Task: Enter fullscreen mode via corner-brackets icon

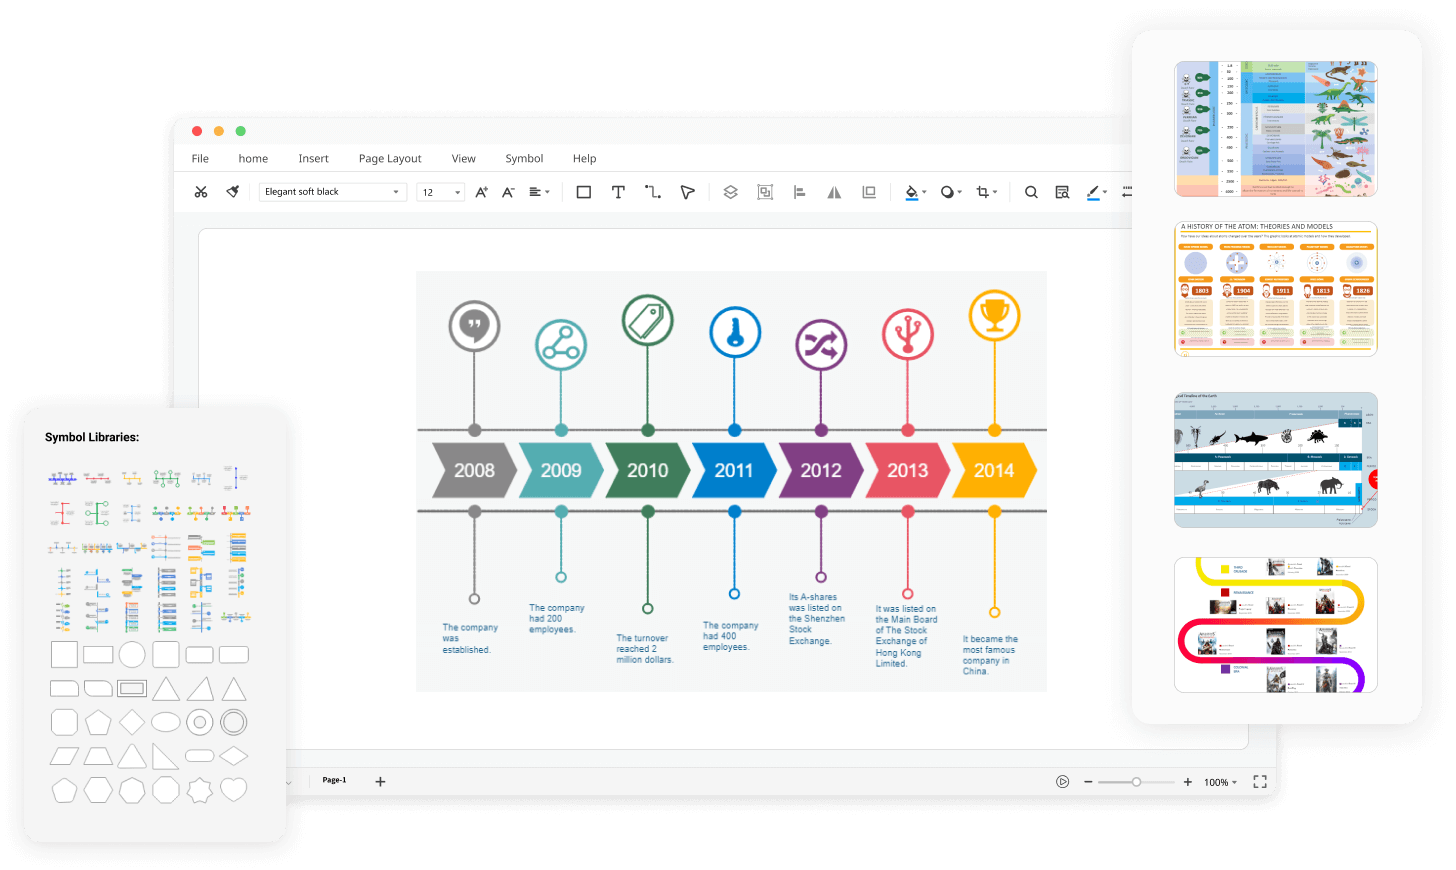Action: 1260,782
